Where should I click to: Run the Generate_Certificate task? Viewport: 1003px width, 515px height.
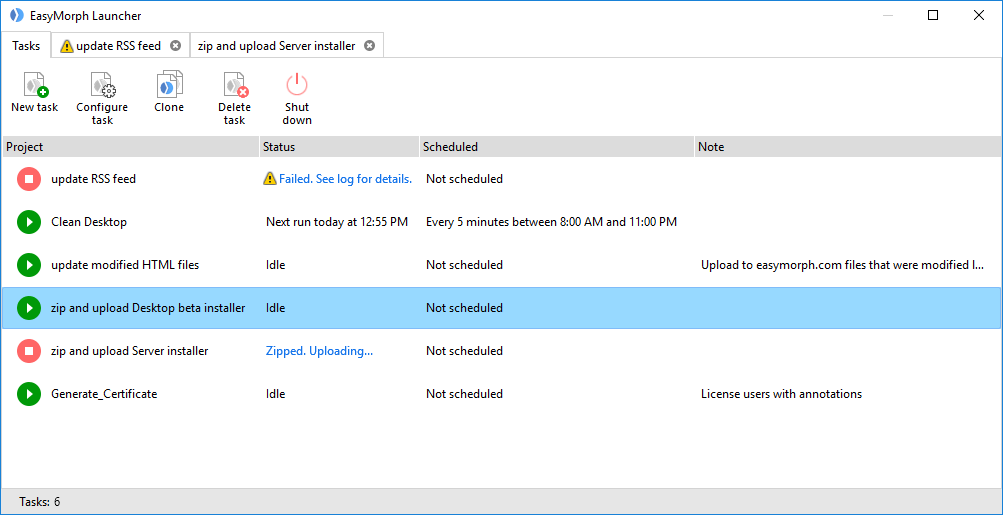click(29, 393)
